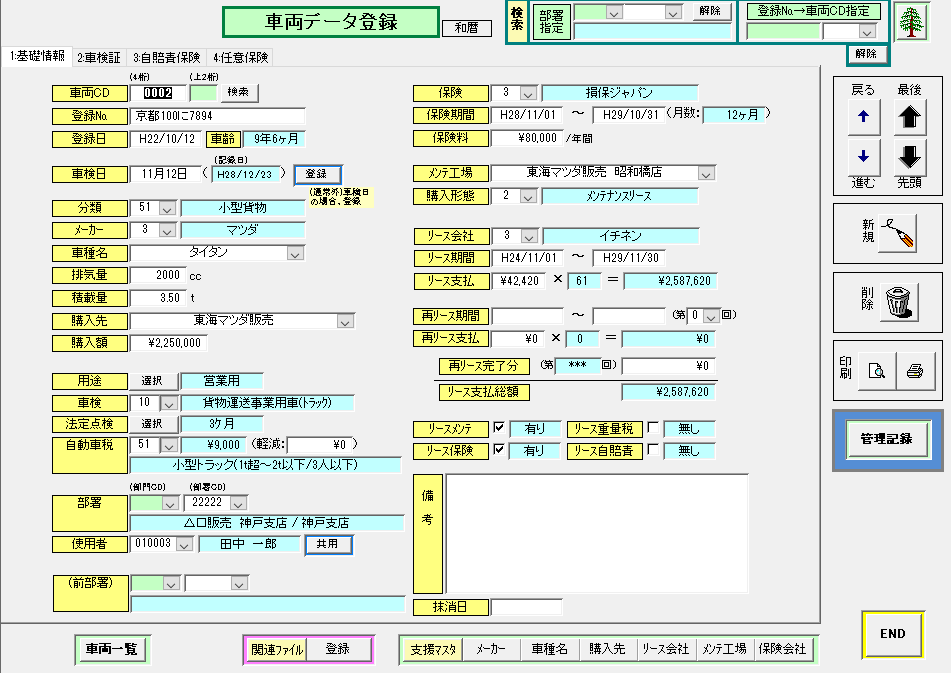This screenshot has width=951, height=673.
Task: Jump to last record with big up arrow
Action: (x=909, y=116)
